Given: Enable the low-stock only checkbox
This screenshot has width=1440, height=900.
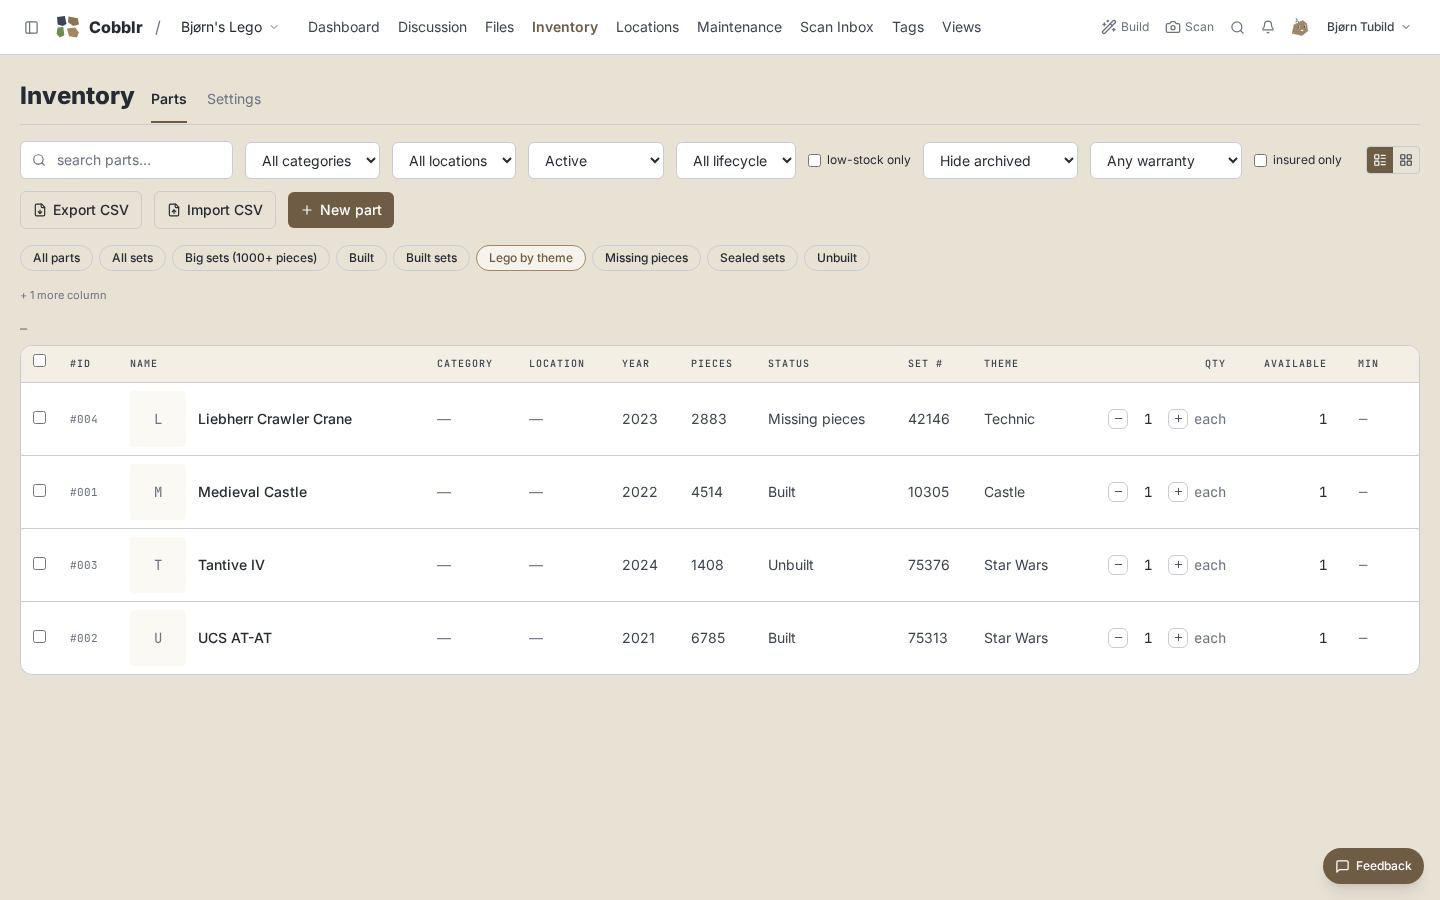Looking at the screenshot, I should 814,160.
